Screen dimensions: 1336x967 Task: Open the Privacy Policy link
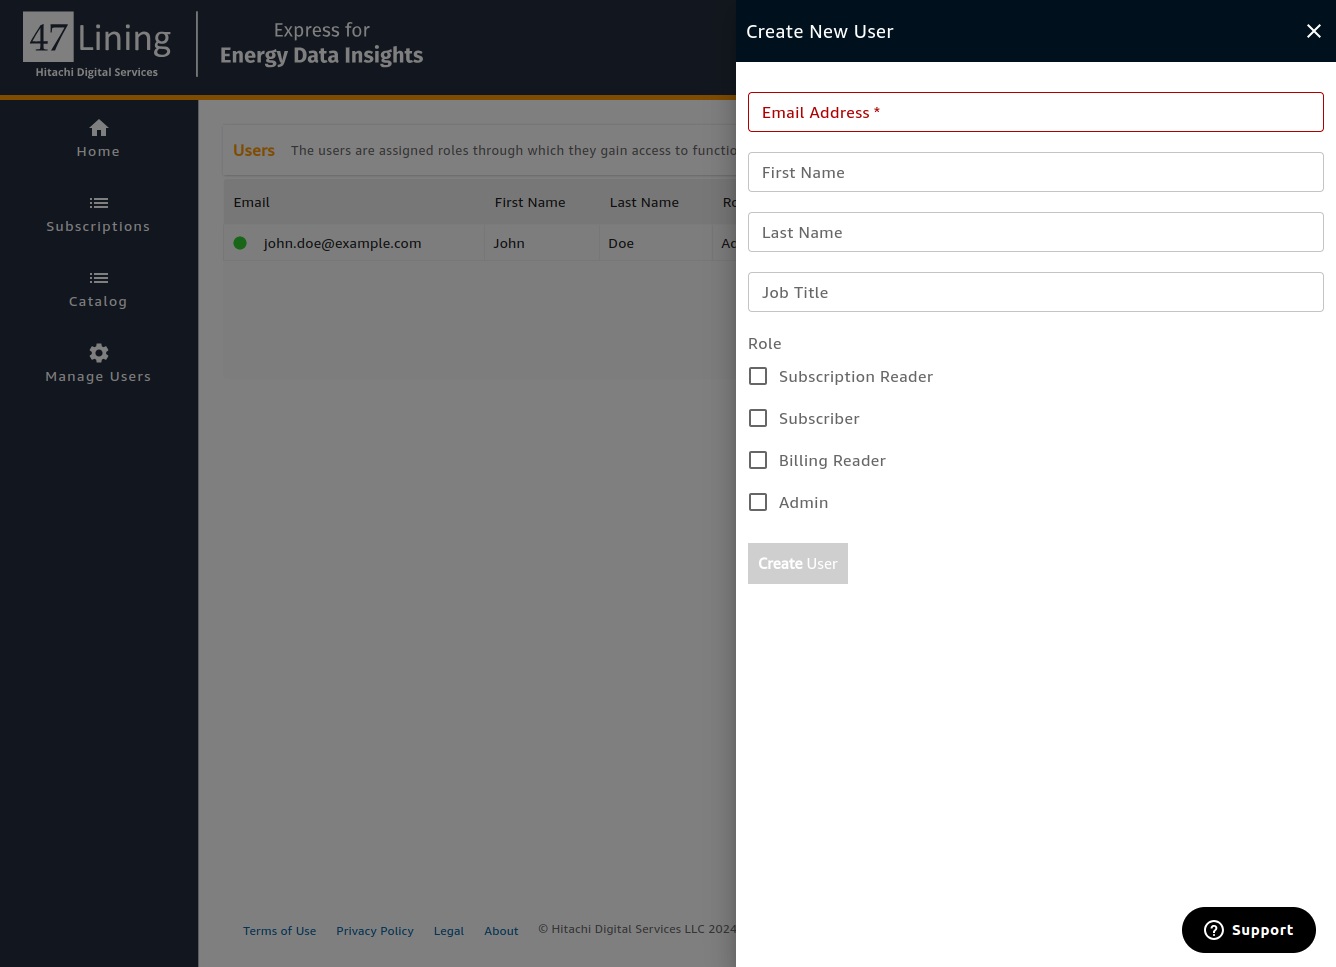click(x=375, y=931)
